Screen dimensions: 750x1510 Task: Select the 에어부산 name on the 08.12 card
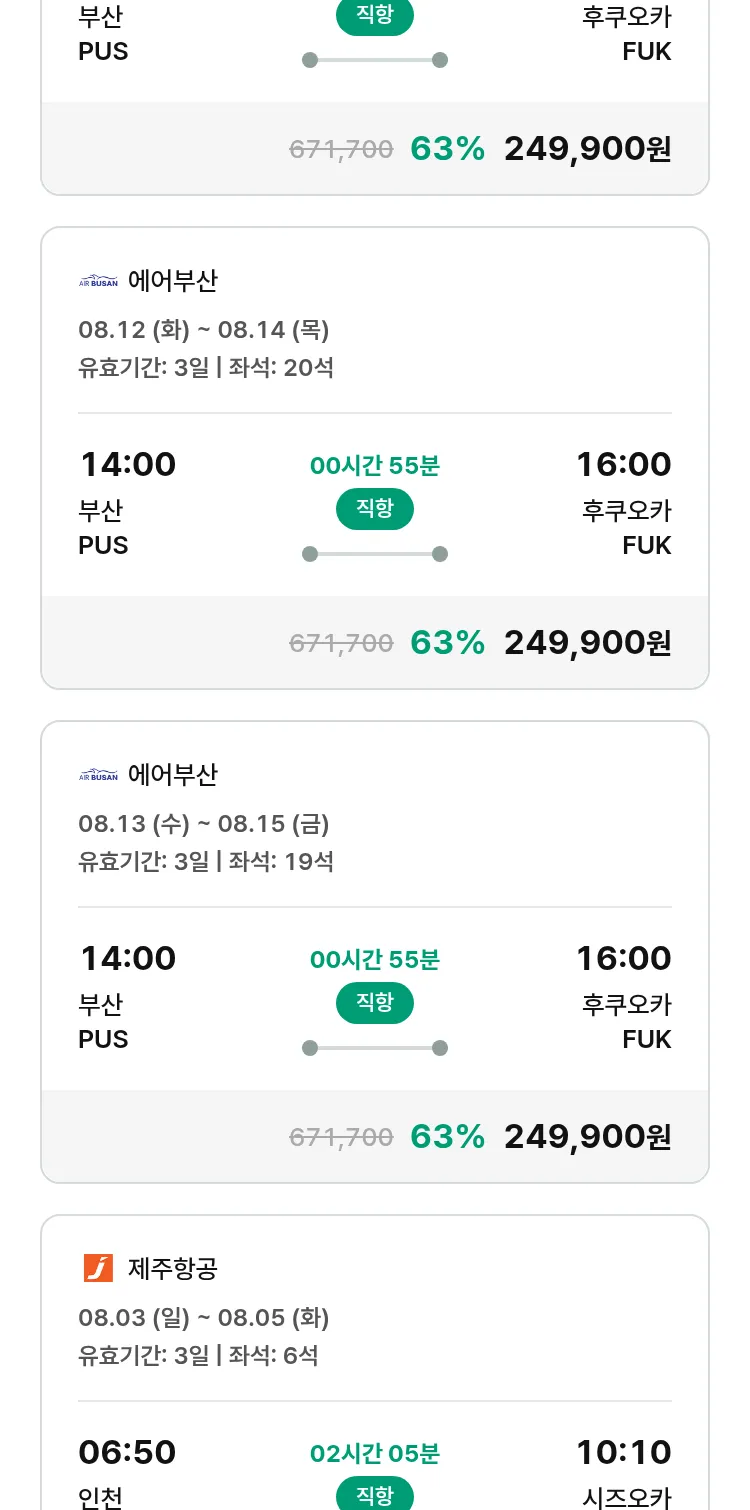click(x=172, y=281)
